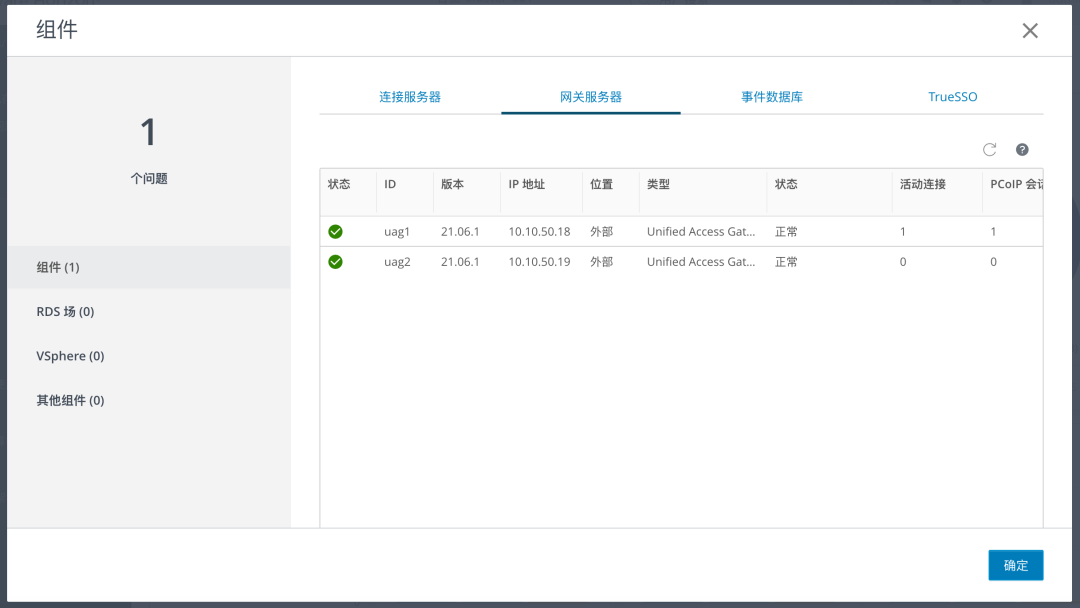Click 外部 location in uag1 row
Image resolution: width=1080 pixels, height=608 pixels.
click(601, 231)
